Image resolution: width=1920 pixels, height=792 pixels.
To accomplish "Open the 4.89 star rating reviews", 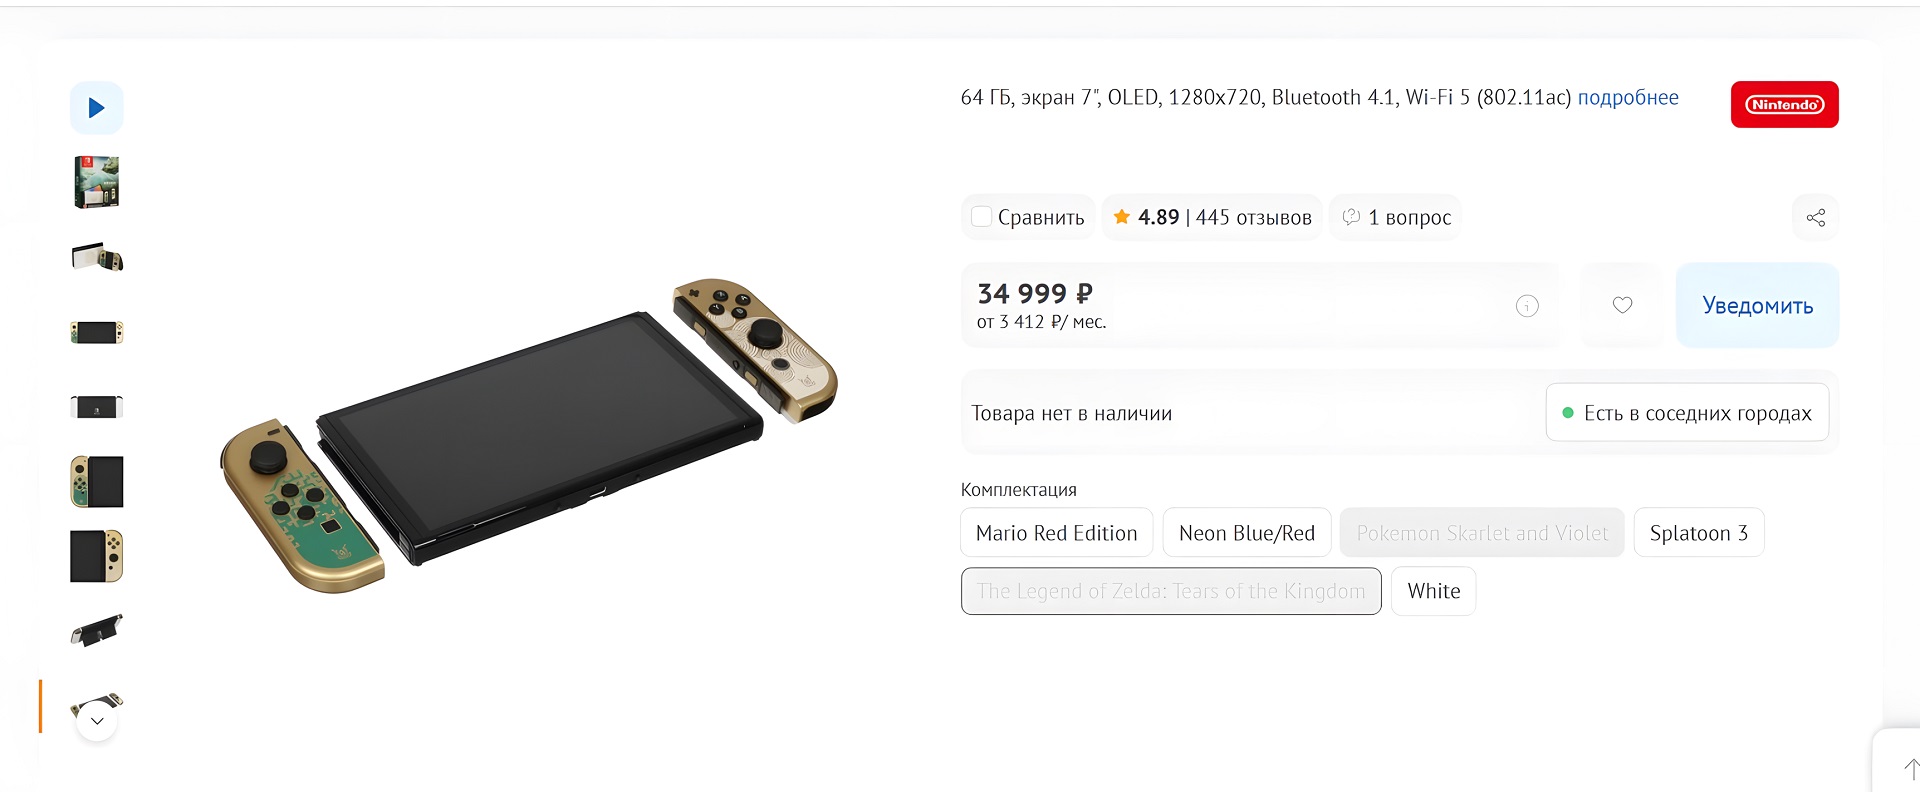I will coord(1212,218).
